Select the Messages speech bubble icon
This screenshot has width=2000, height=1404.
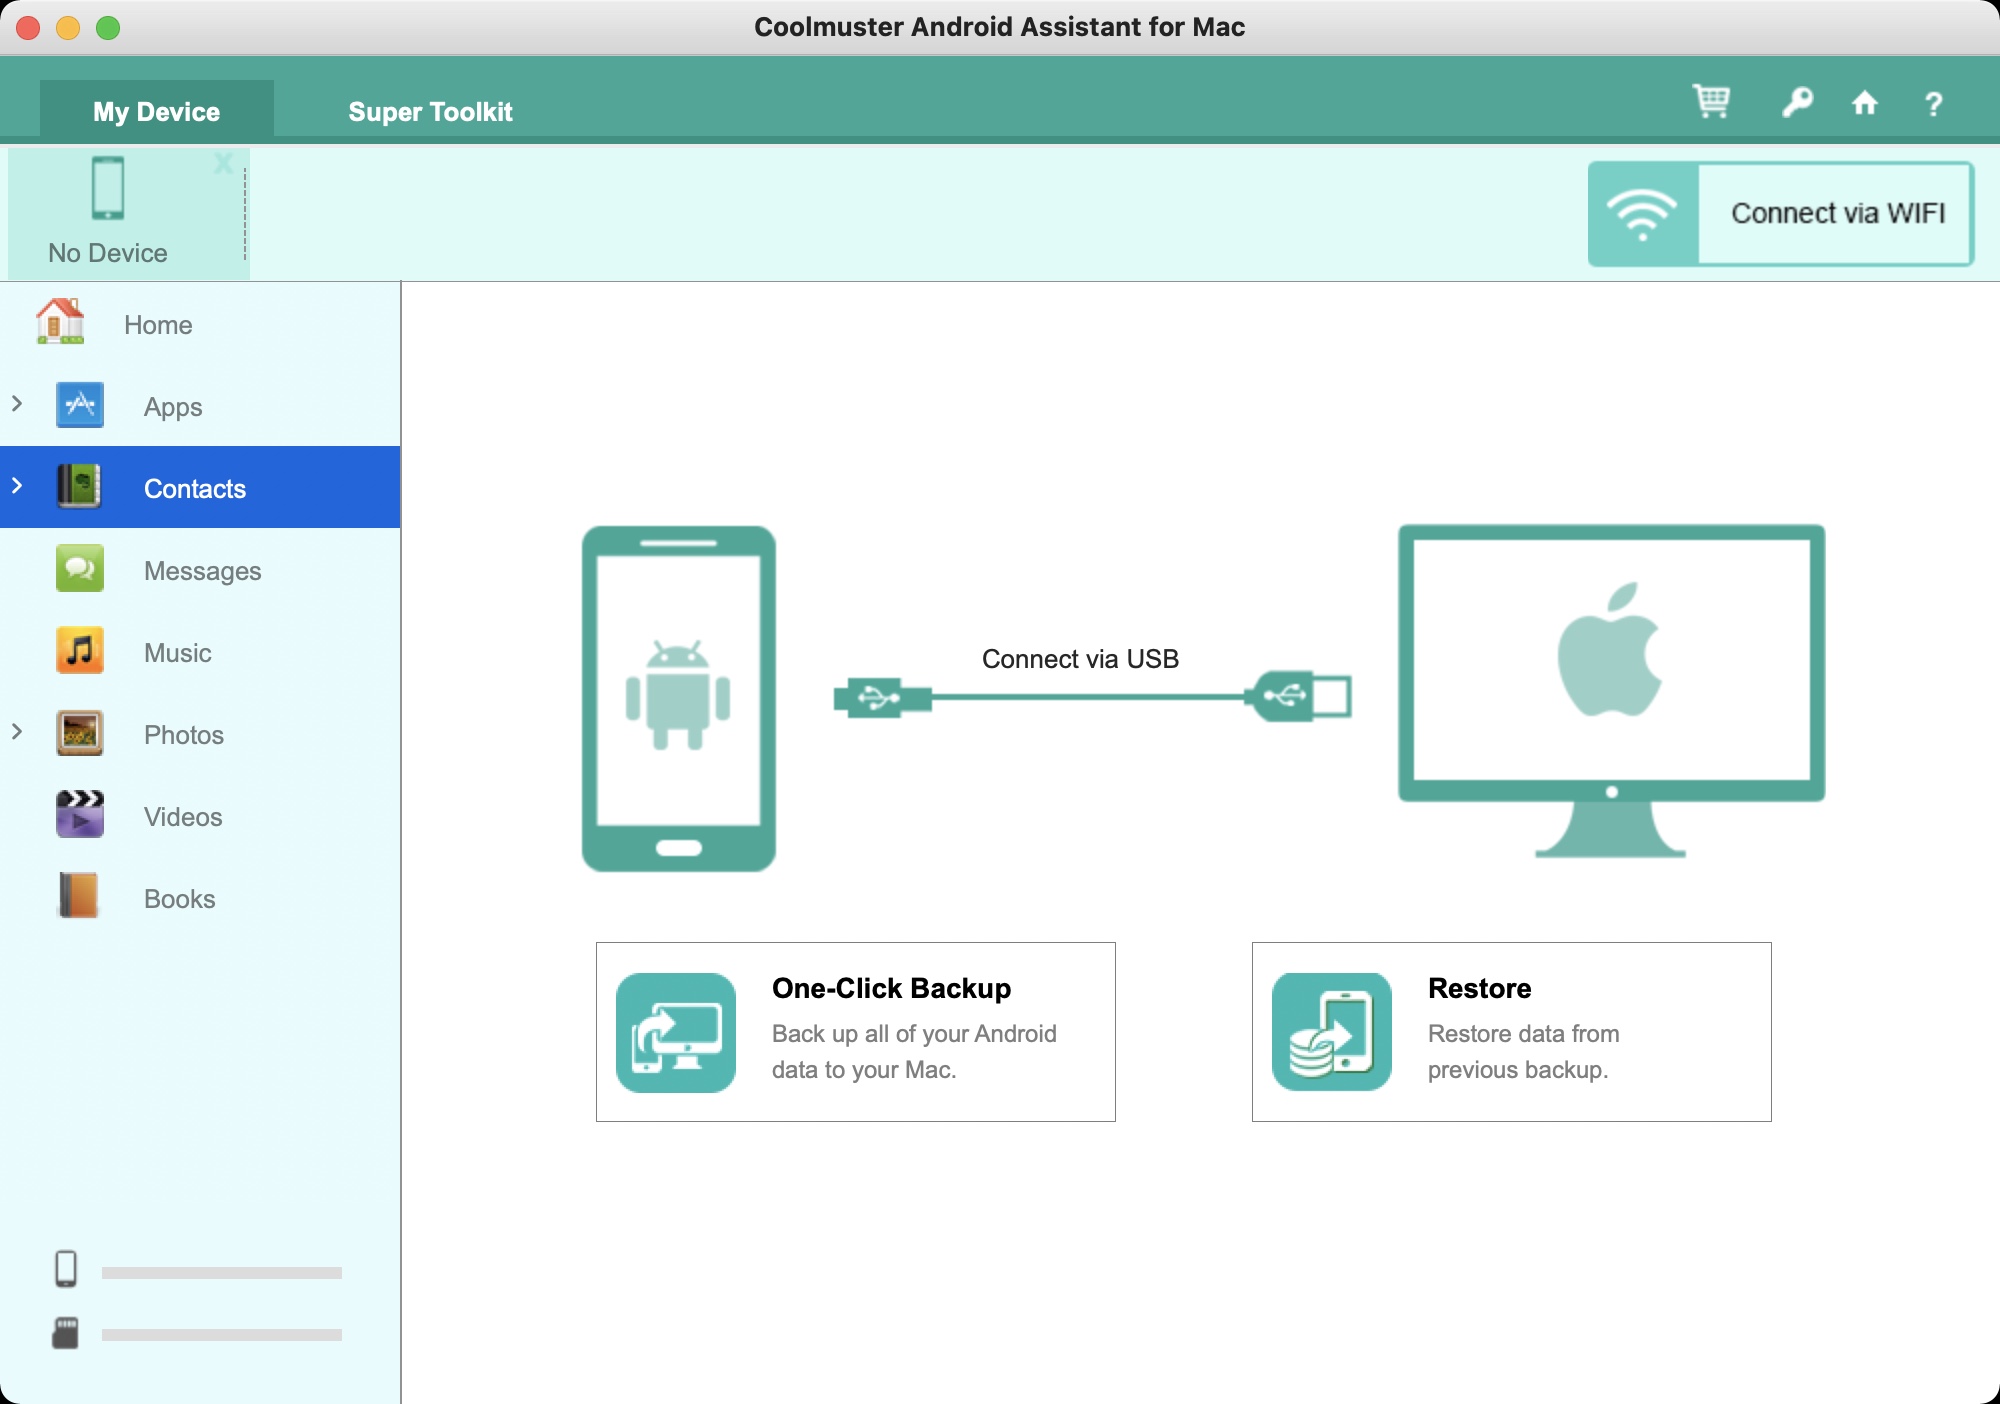point(80,570)
